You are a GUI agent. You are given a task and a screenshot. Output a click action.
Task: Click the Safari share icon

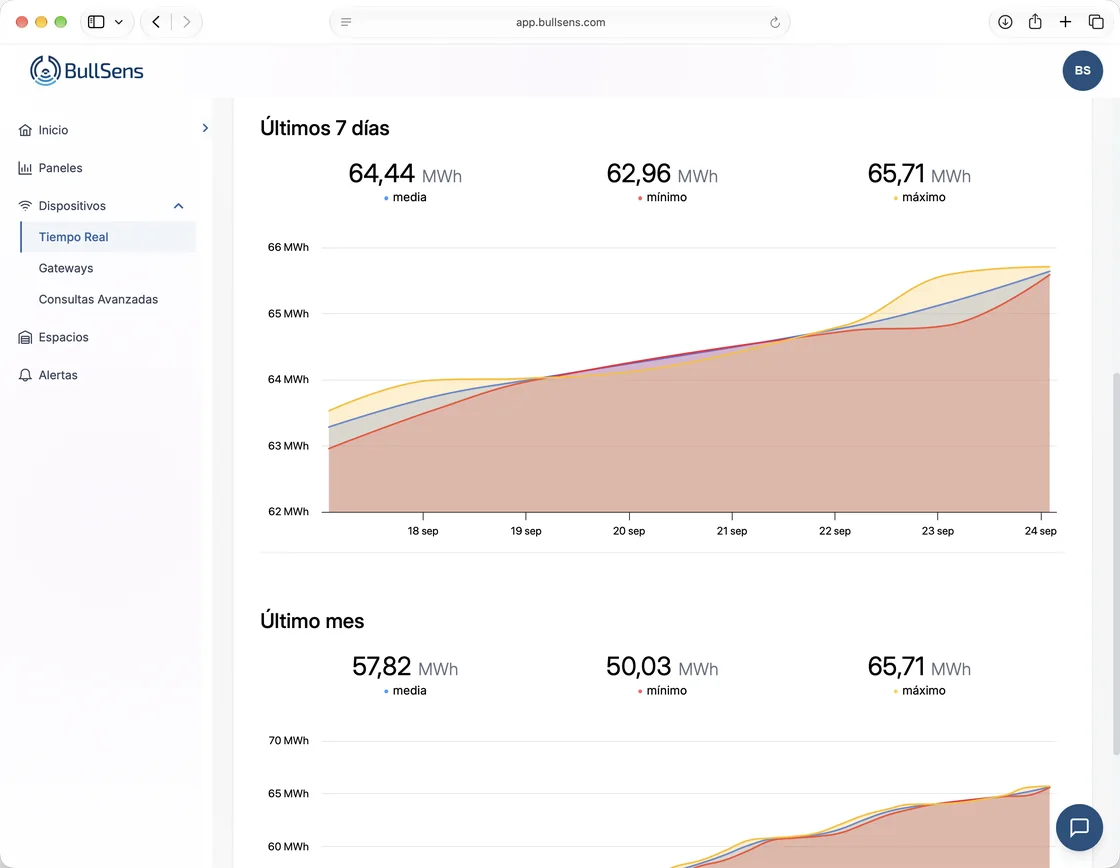point(1035,22)
